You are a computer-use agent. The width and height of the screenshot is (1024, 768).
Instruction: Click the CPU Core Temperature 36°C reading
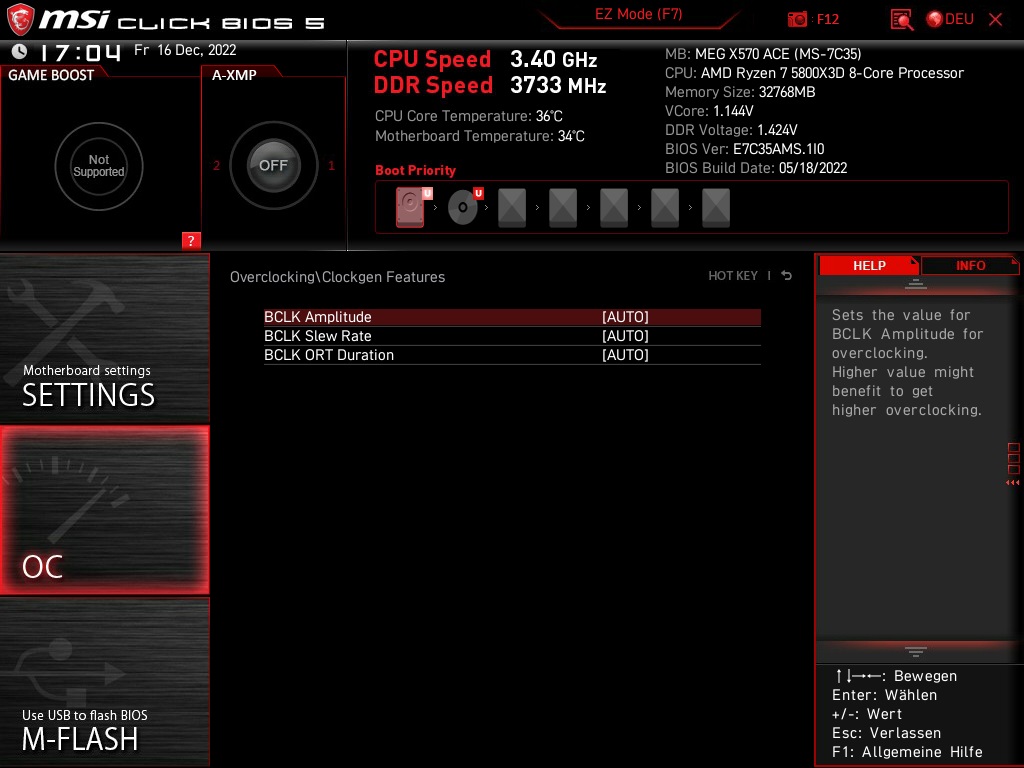click(468, 116)
